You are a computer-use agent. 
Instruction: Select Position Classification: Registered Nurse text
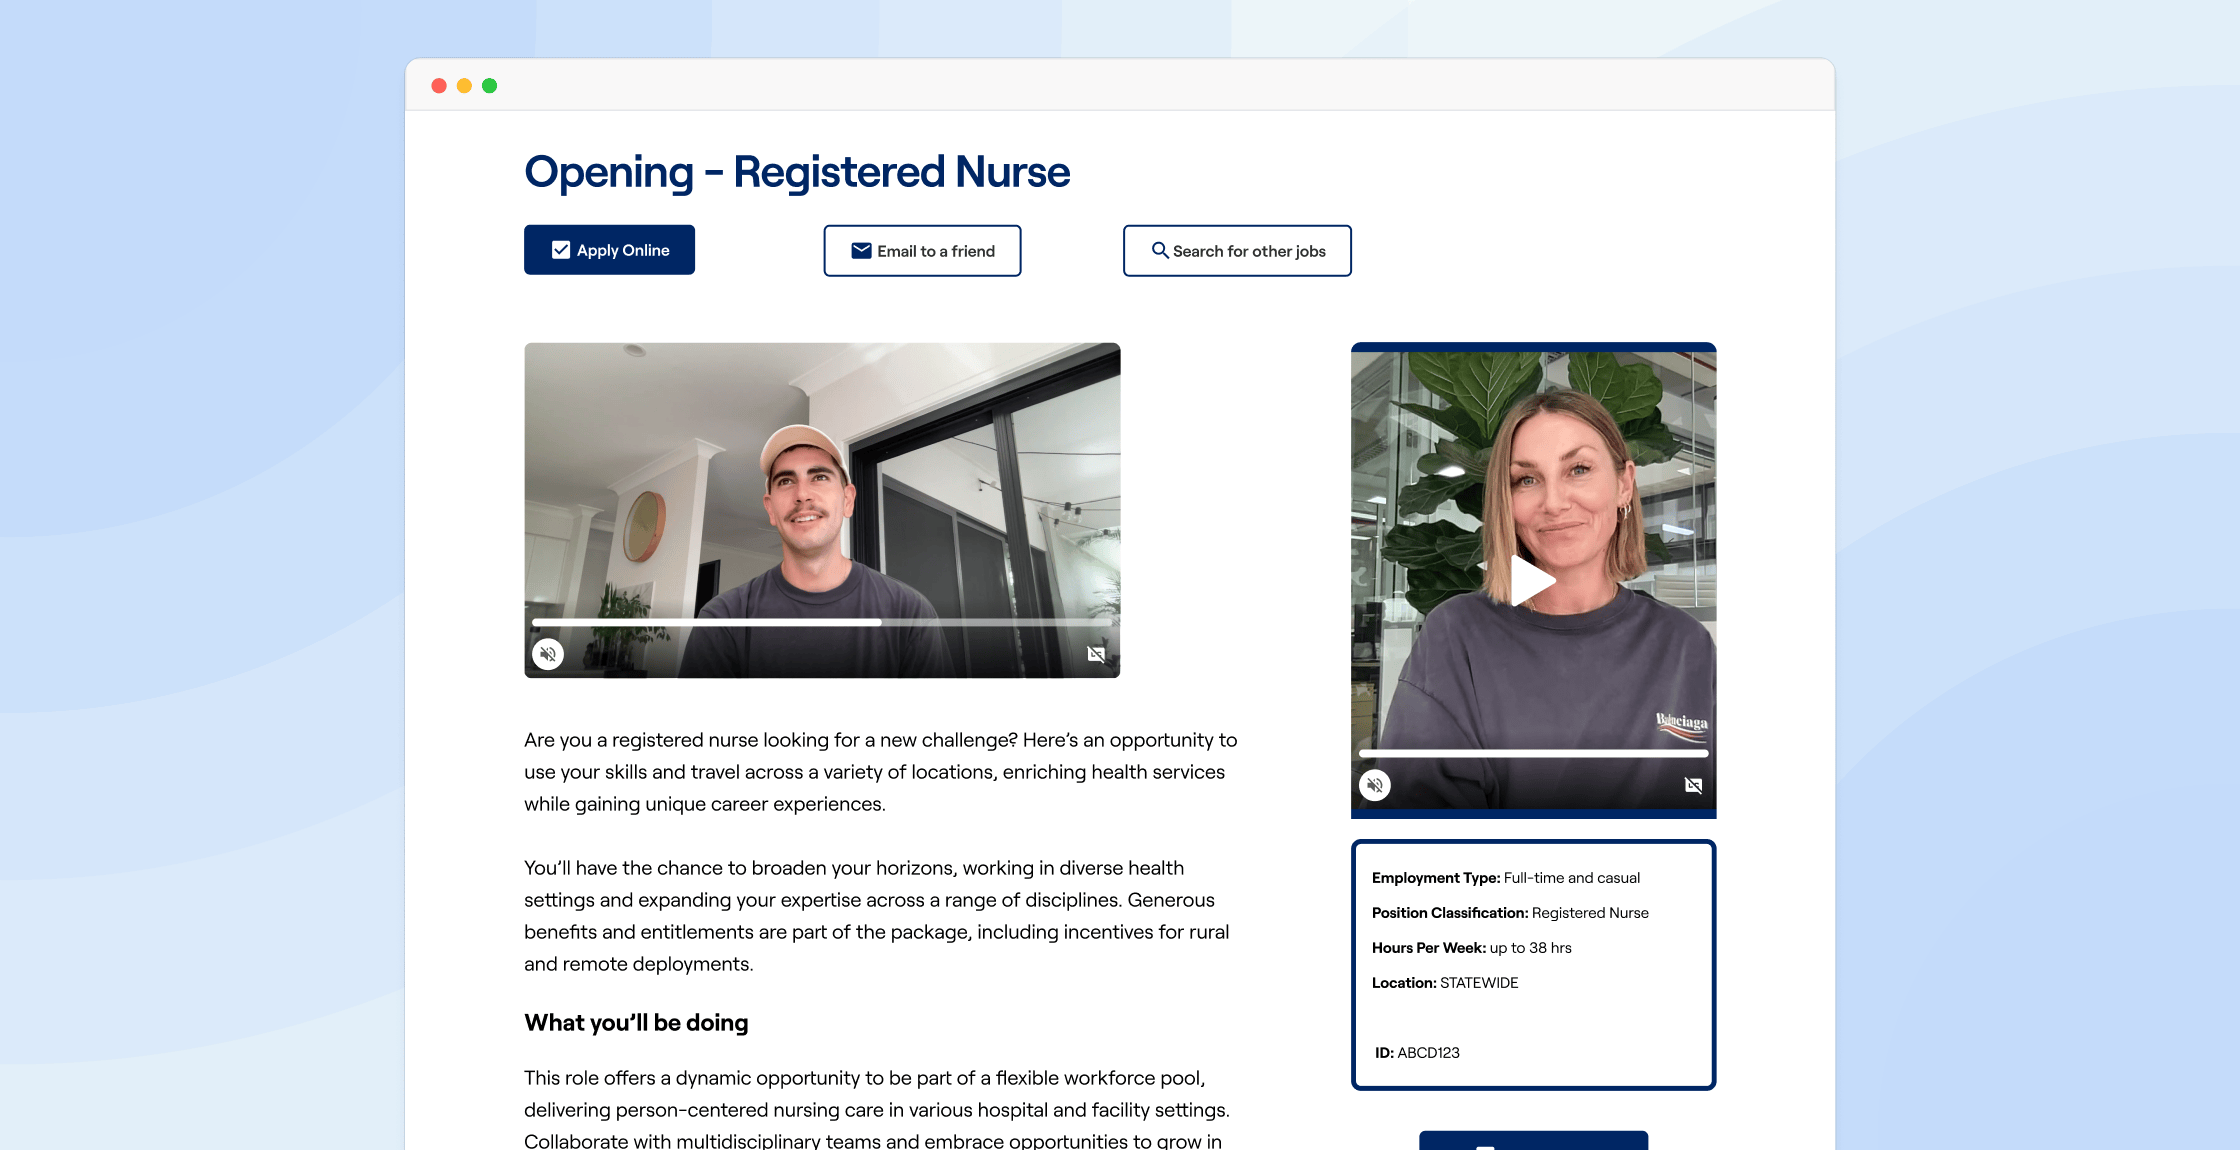pos(1510,913)
